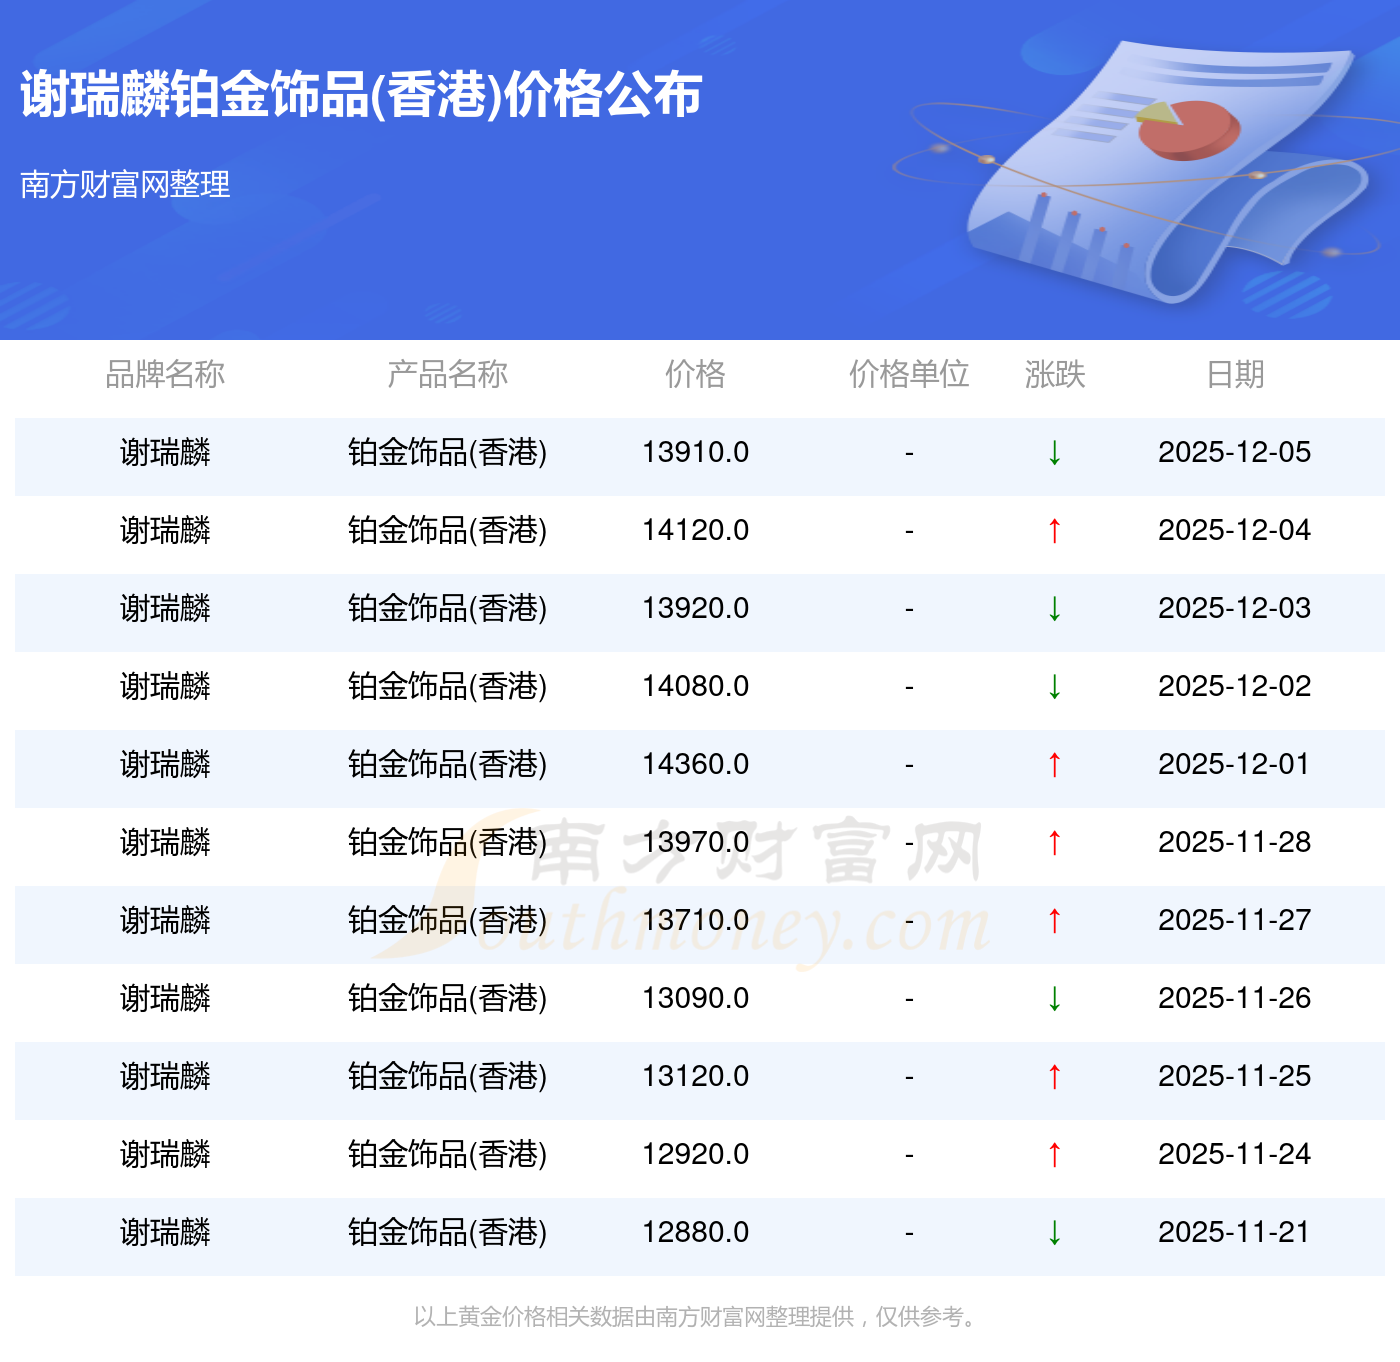Image resolution: width=1400 pixels, height=1362 pixels.
Task: Click the 南方财富网整理 subtitle text
Action: 125,184
